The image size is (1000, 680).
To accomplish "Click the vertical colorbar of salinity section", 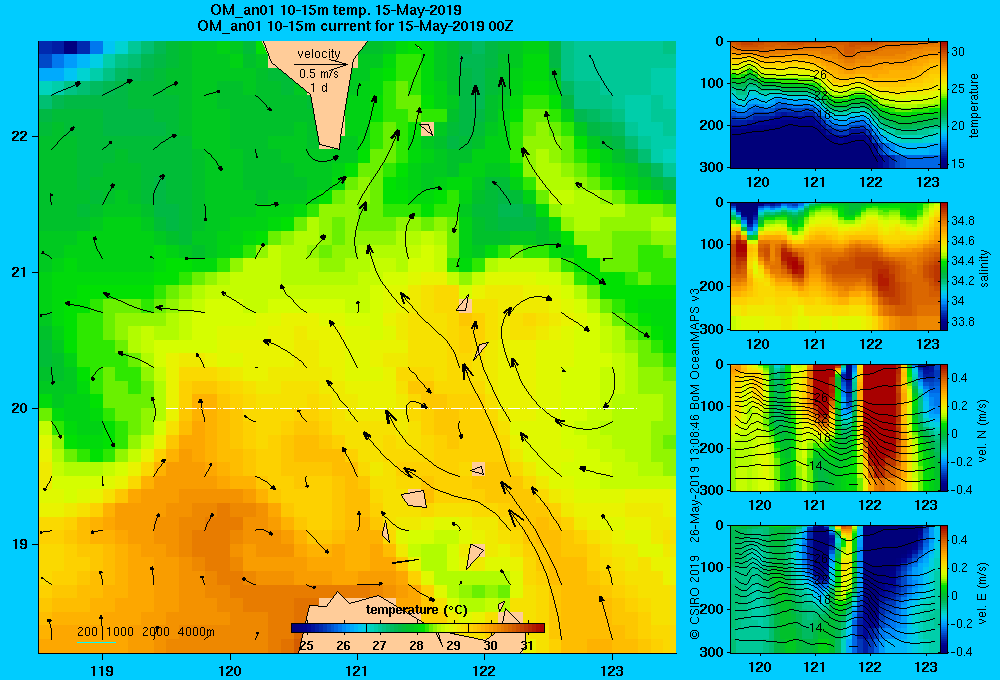I will pos(945,266).
